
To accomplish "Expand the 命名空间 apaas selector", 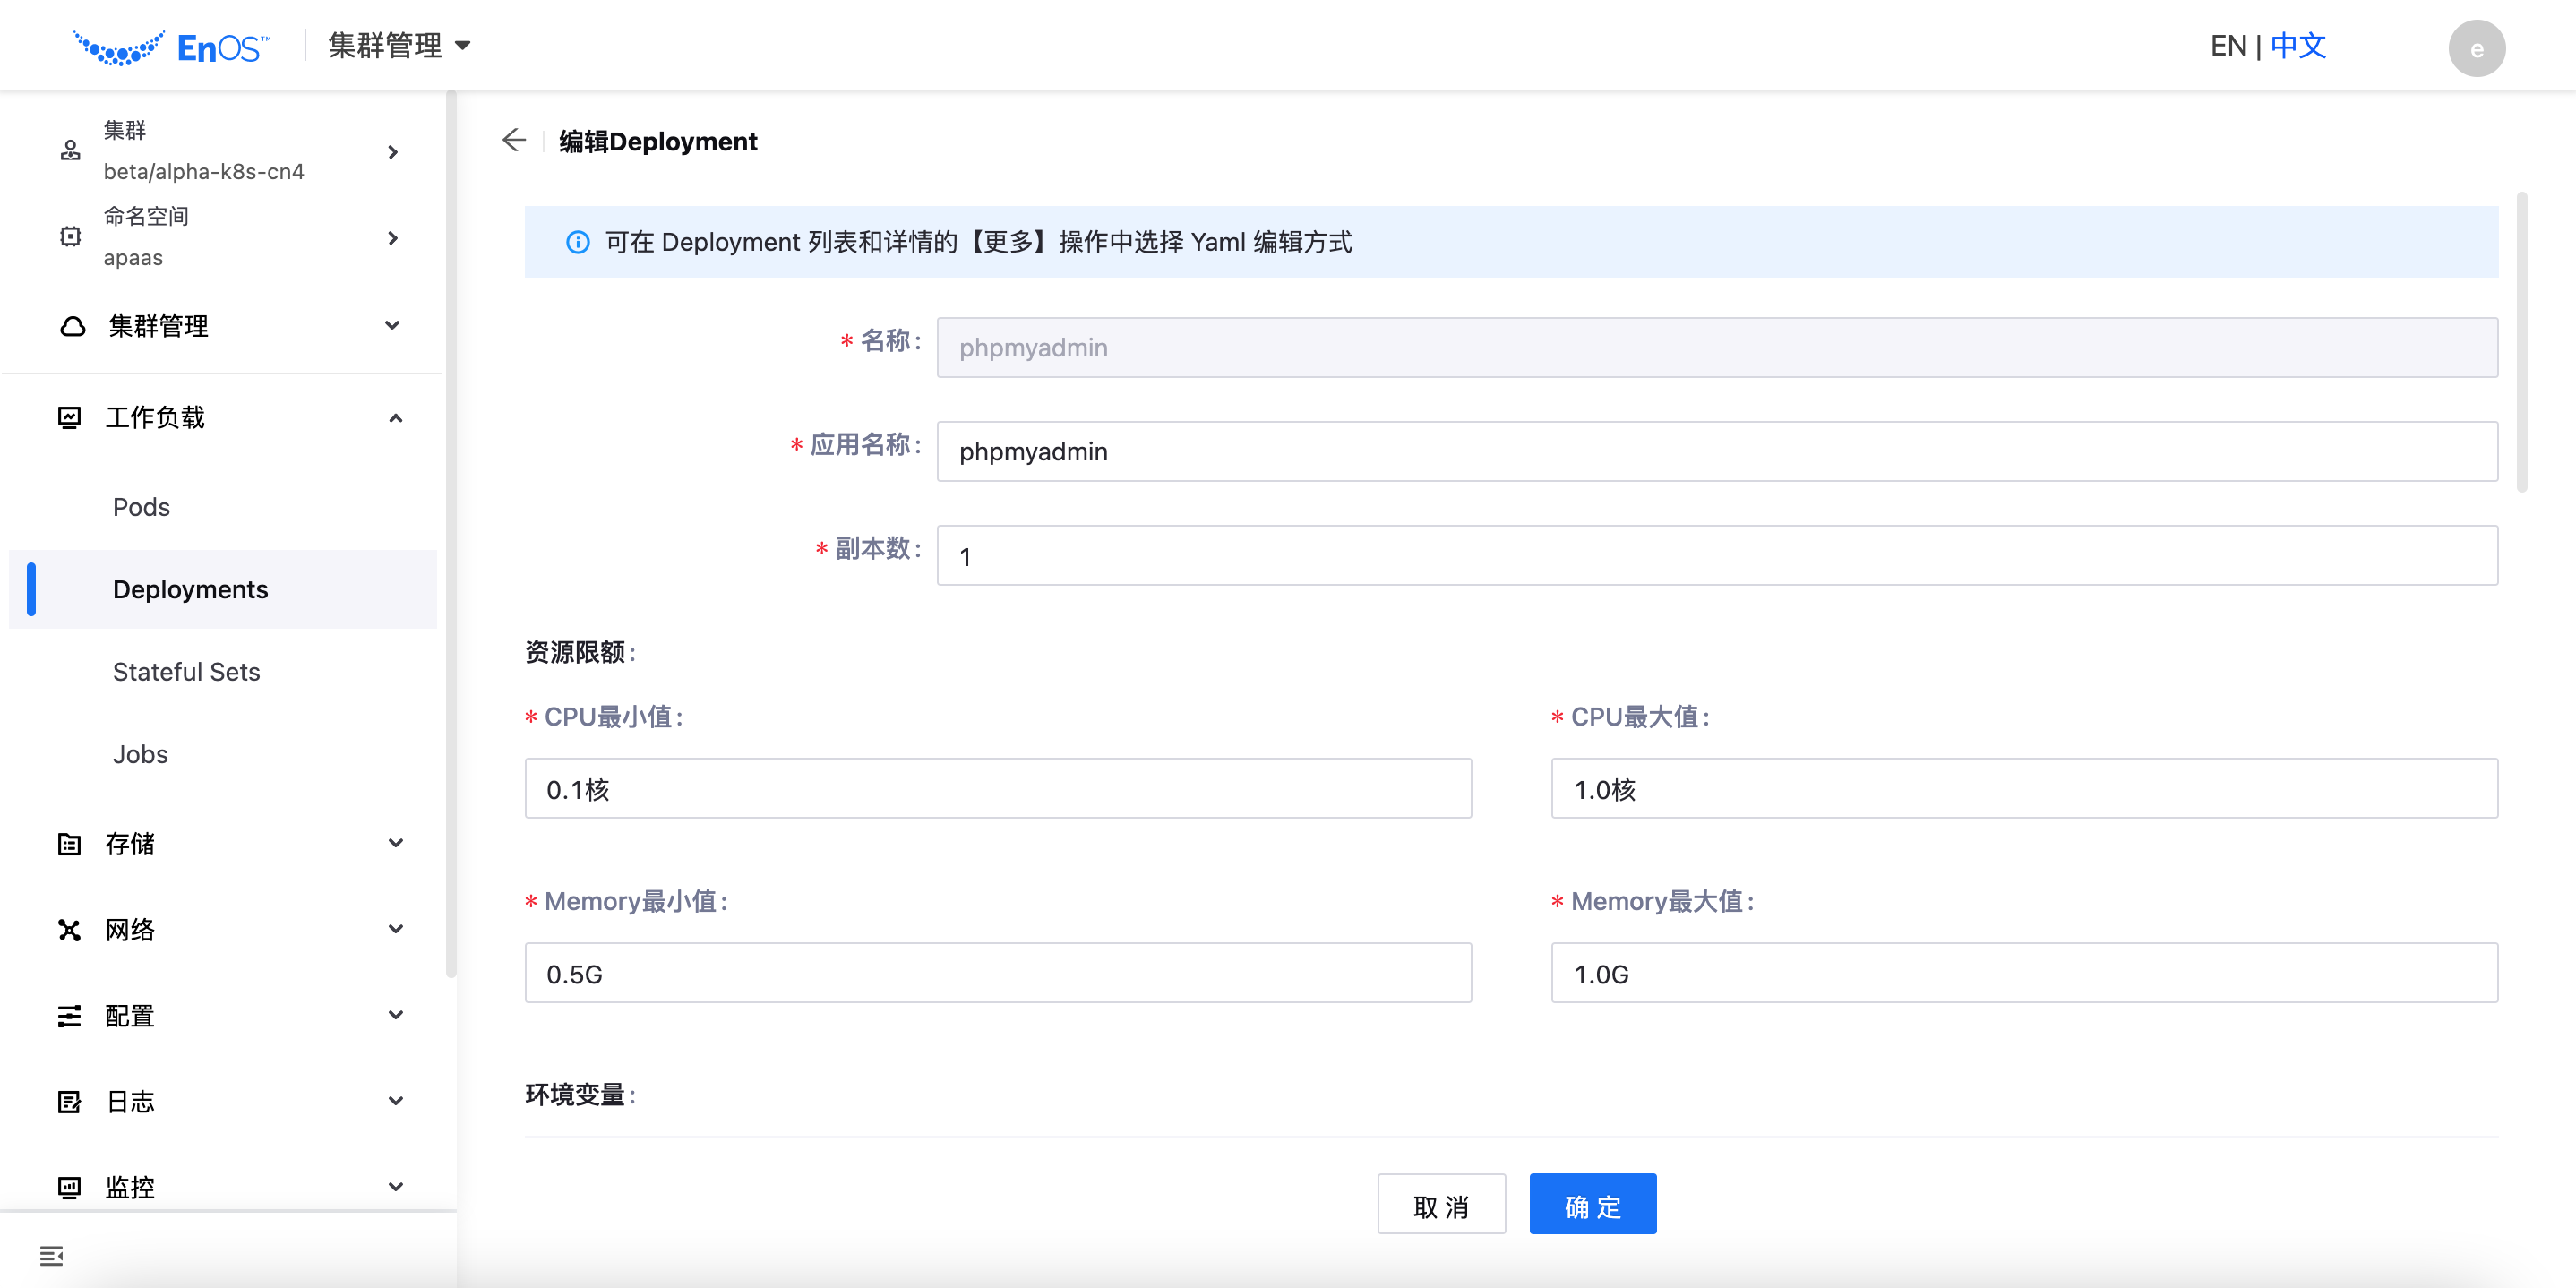I will (392, 238).
